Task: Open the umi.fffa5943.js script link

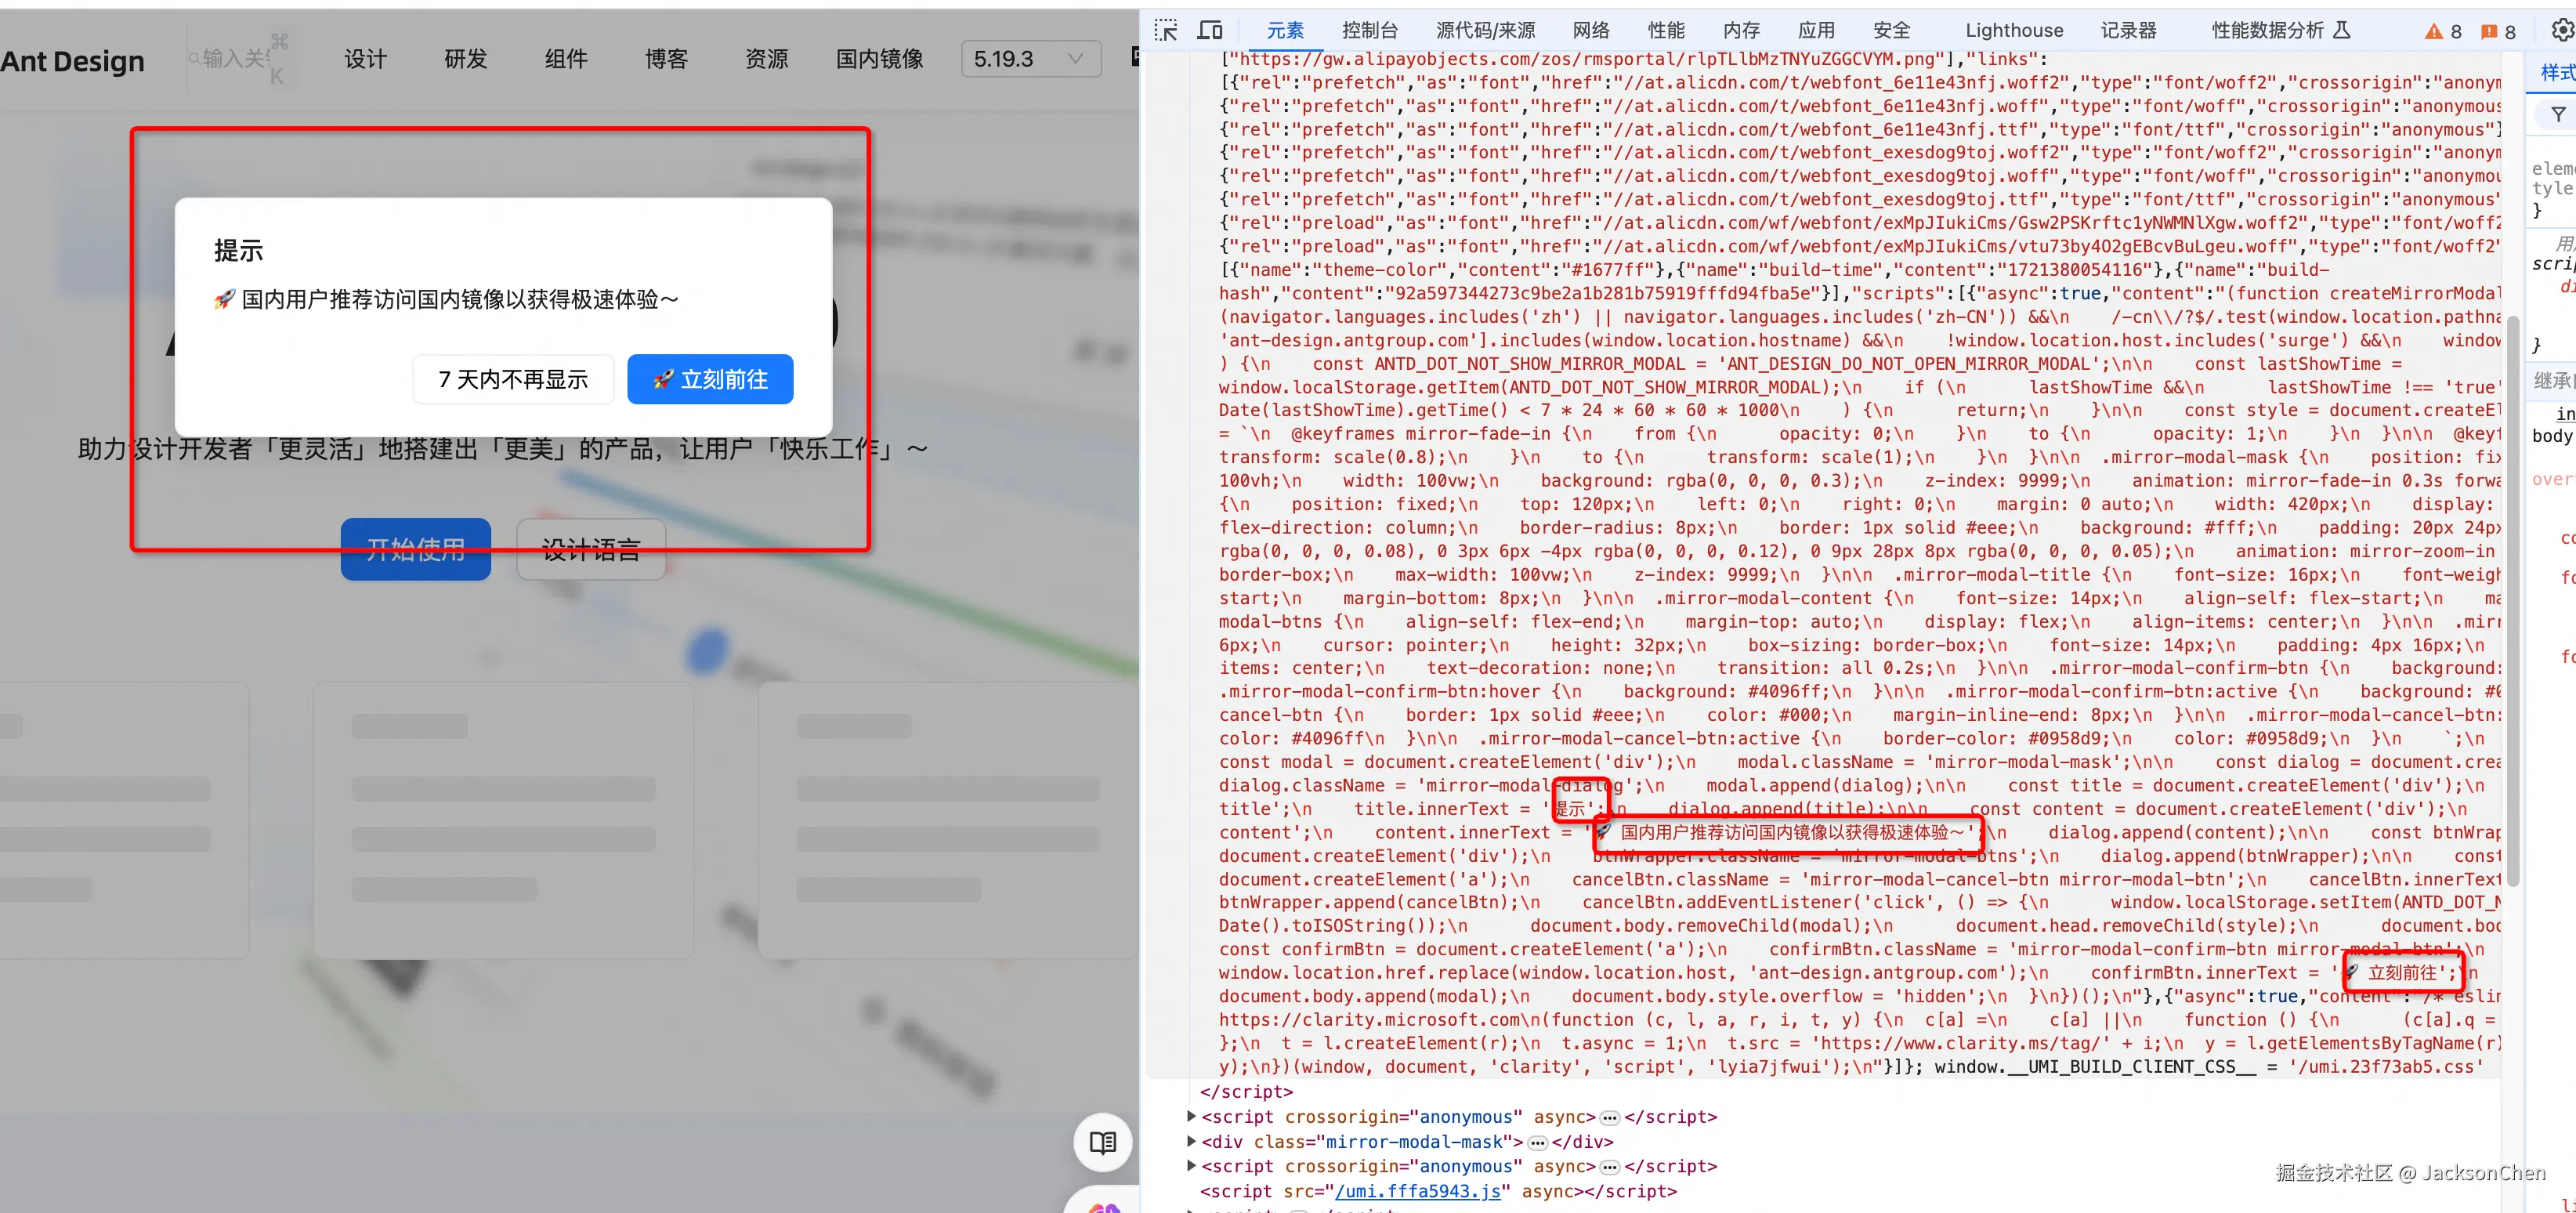Action: tap(1418, 1191)
